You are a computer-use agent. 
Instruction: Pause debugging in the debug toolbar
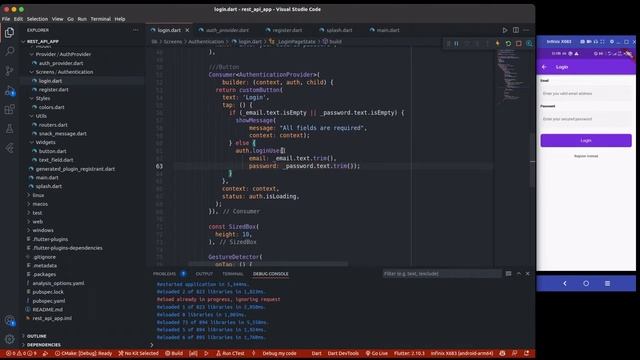coord(456,43)
